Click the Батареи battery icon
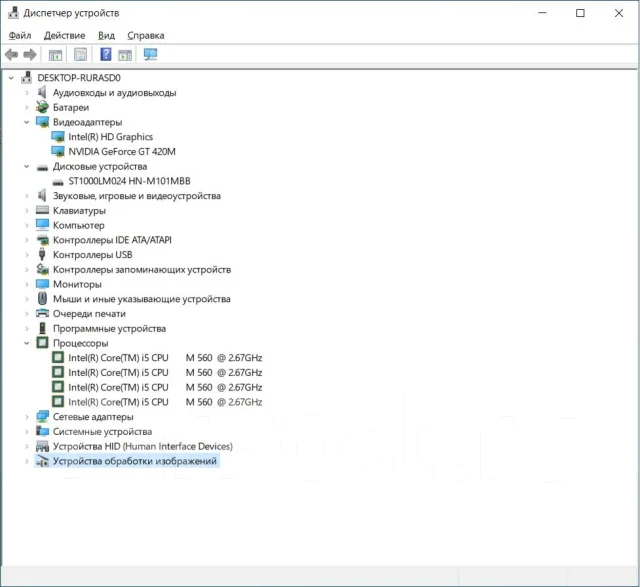Image resolution: width=640 pixels, height=587 pixels. (42, 107)
